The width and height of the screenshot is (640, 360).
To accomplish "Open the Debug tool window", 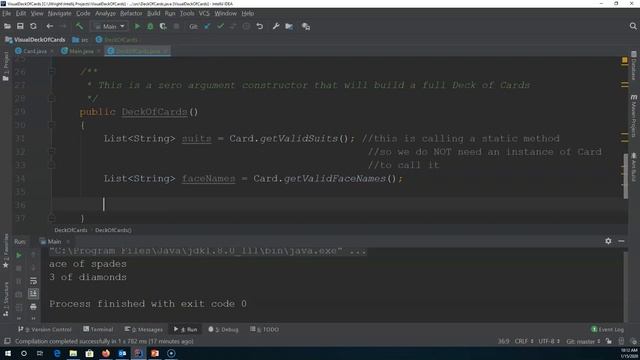I will 223,329.
